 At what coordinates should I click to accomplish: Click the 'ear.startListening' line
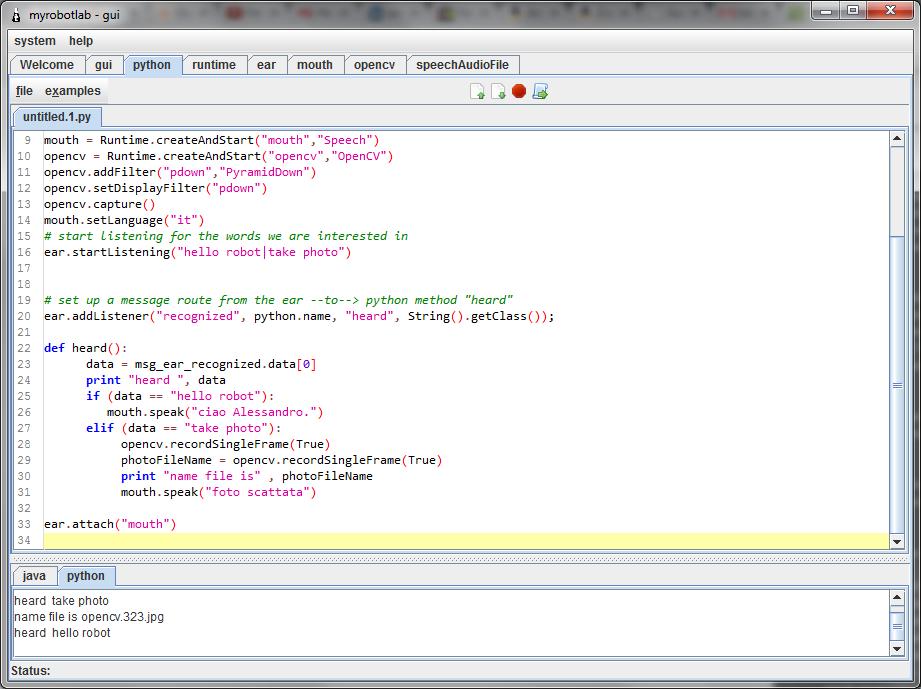(197, 253)
